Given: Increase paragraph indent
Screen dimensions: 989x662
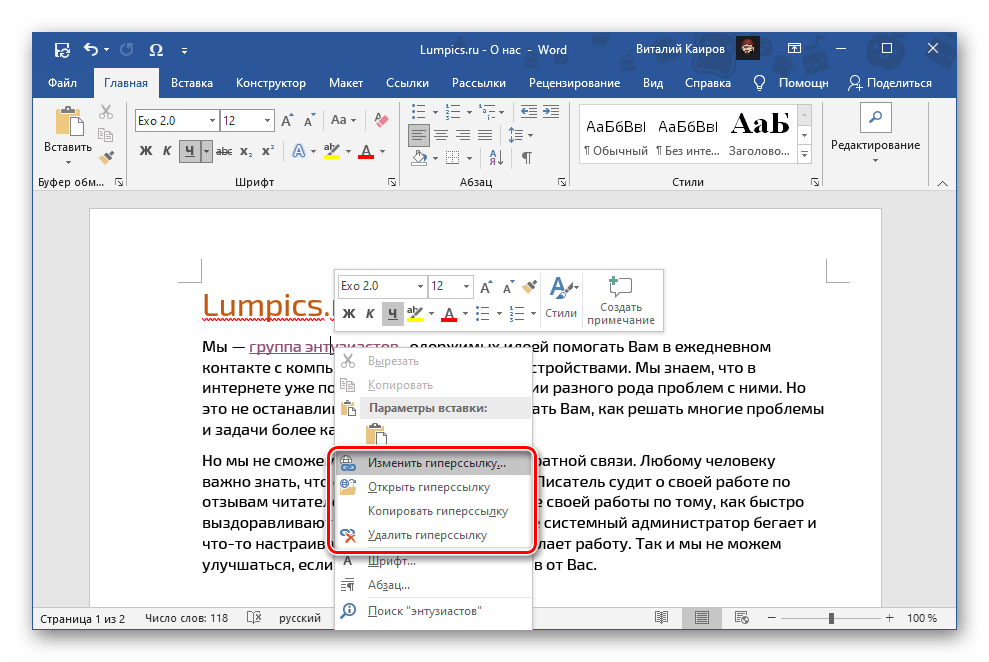Looking at the screenshot, I should point(551,112).
